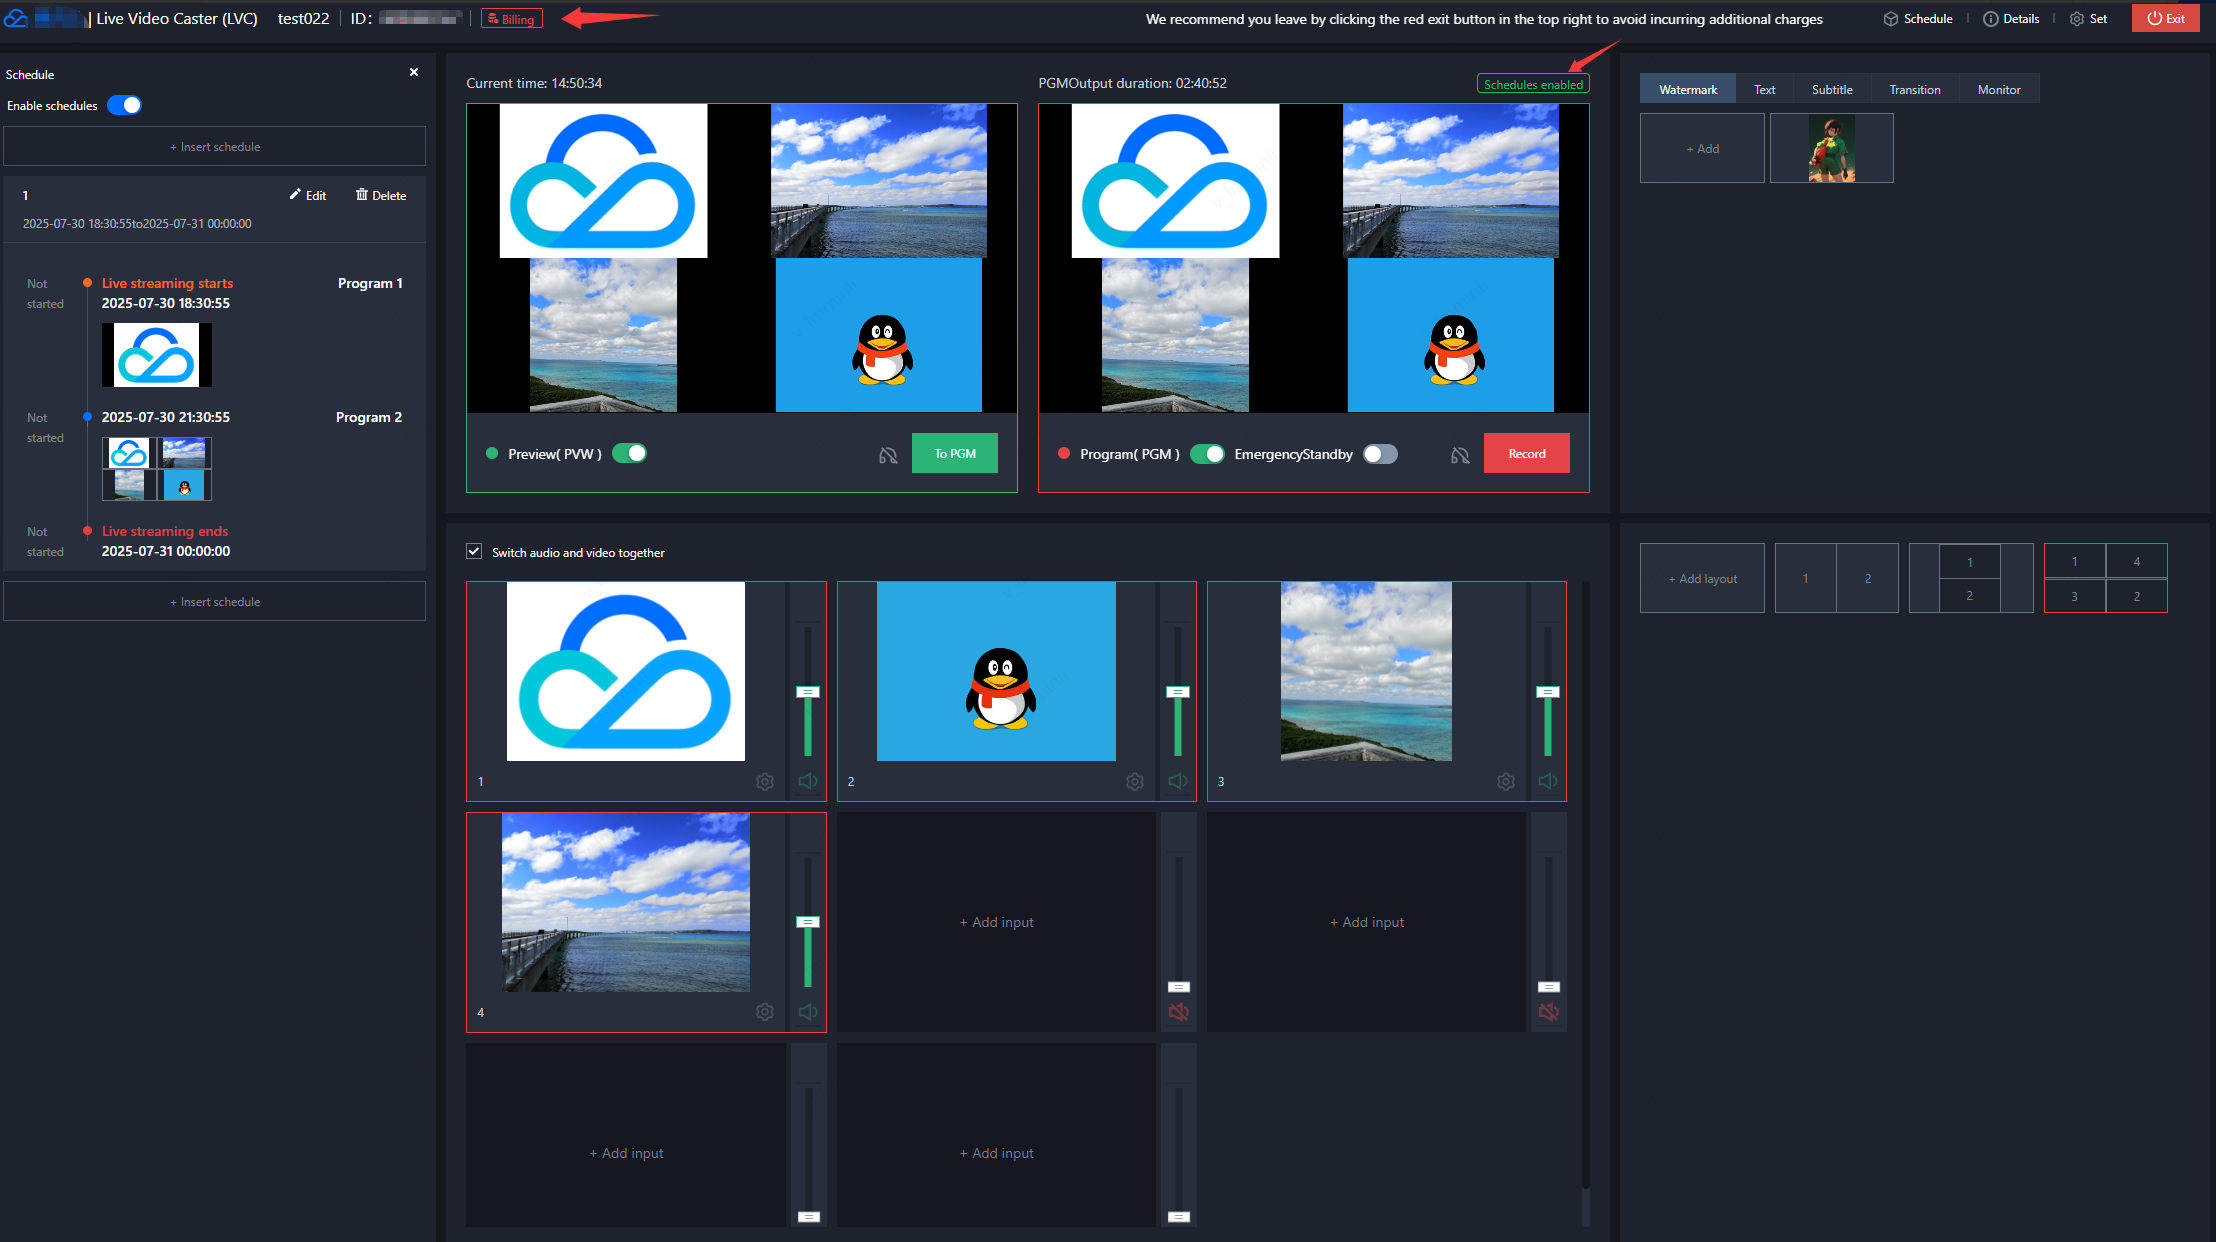This screenshot has width=2216, height=1242.
Task: Close the Schedule side panel
Action: coord(414,72)
